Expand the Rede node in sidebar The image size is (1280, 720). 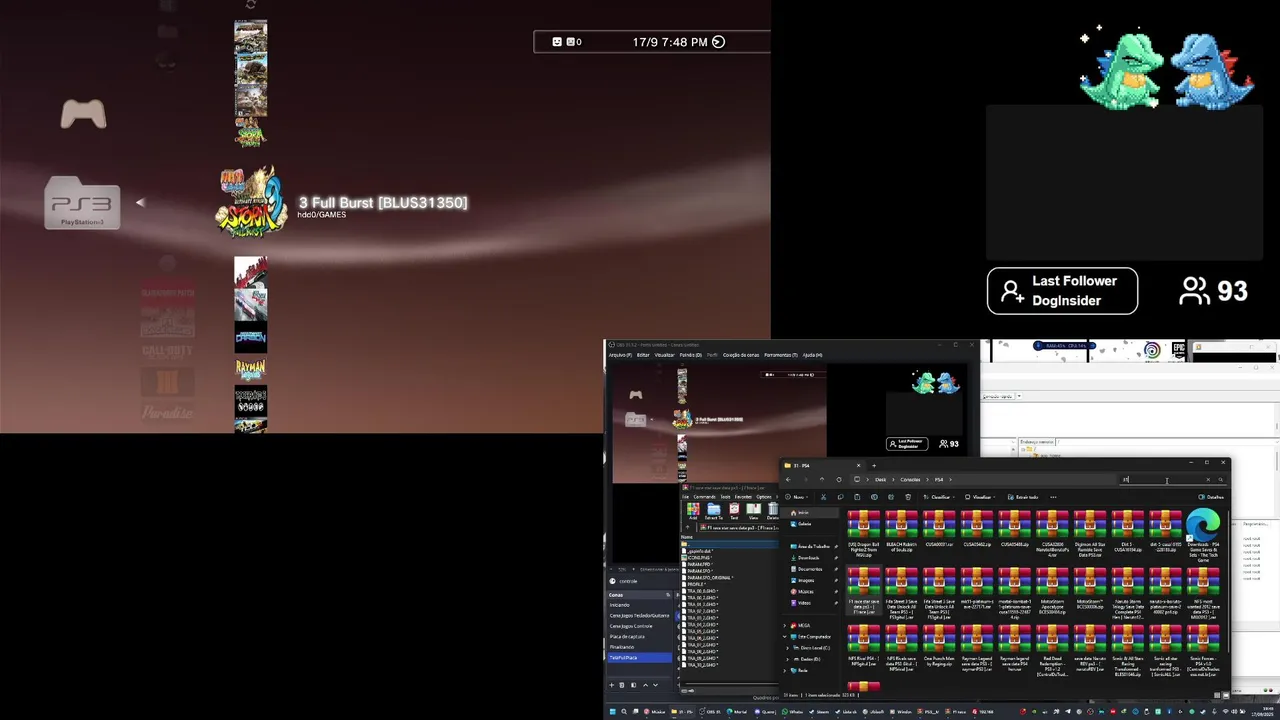pyautogui.click(x=785, y=671)
